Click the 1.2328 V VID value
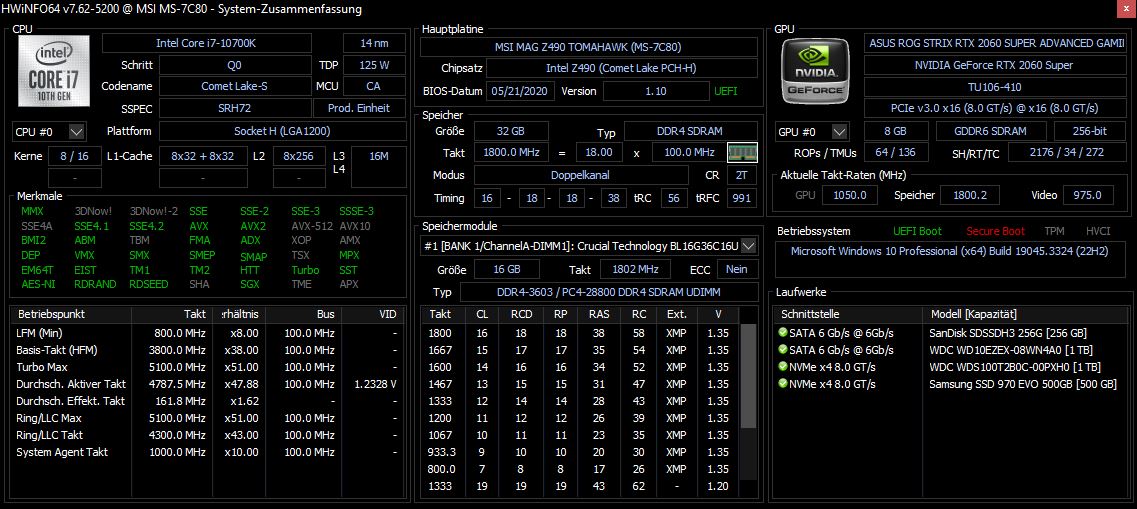Image resolution: width=1137 pixels, height=509 pixels. (x=376, y=384)
